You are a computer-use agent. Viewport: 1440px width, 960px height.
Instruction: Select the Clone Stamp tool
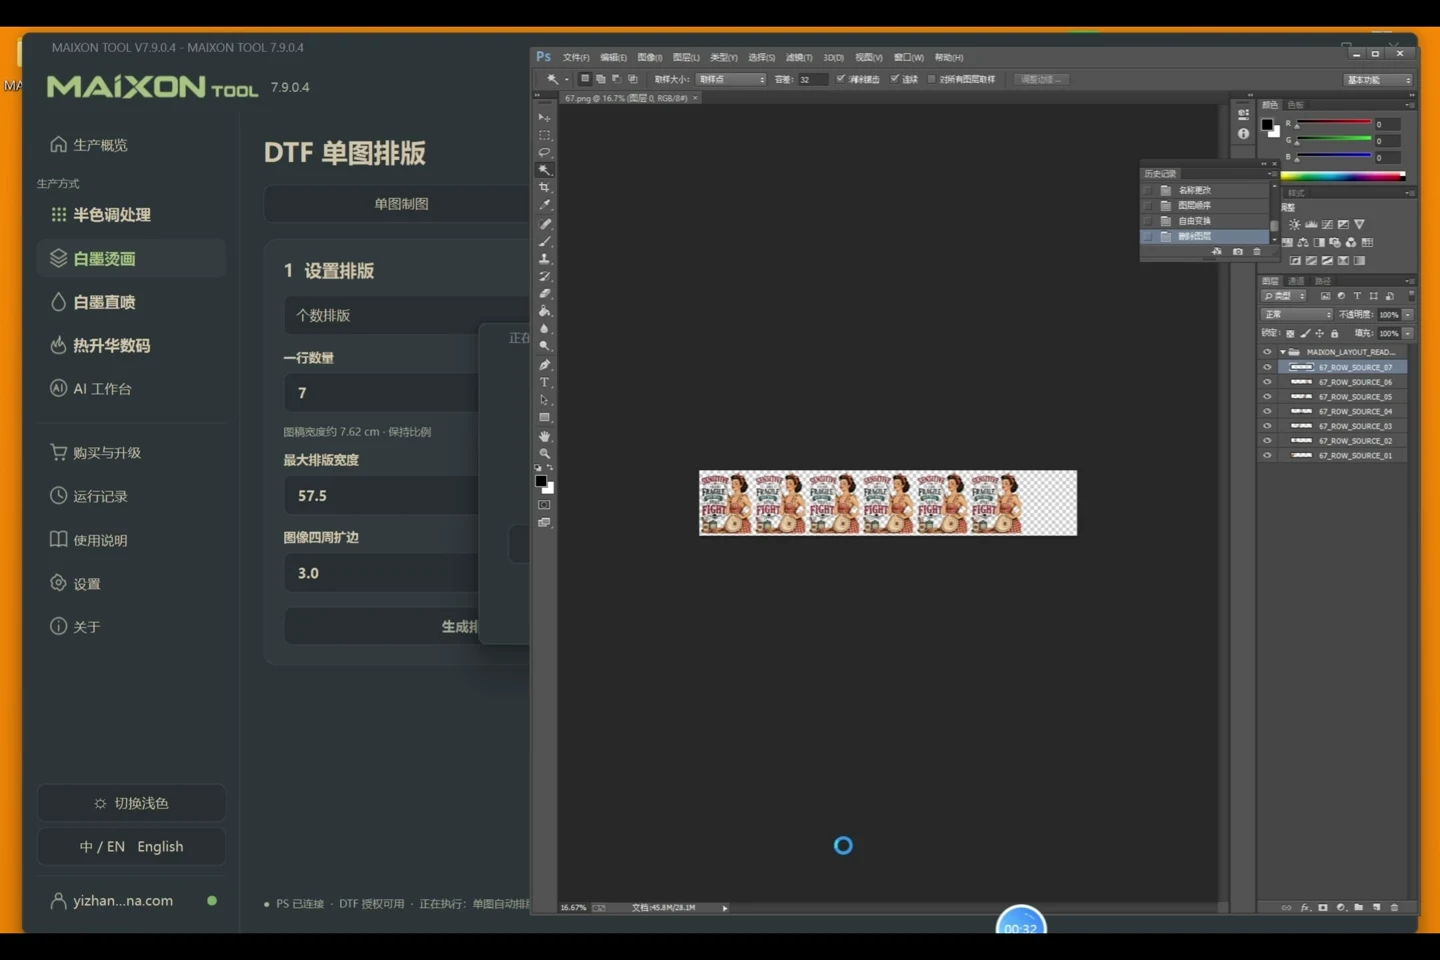(x=544, y=259)
